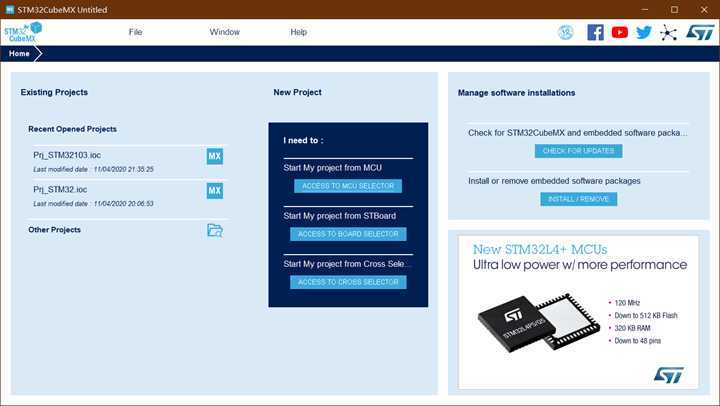Click the Recent Opened Projects heading

point(73,129)
